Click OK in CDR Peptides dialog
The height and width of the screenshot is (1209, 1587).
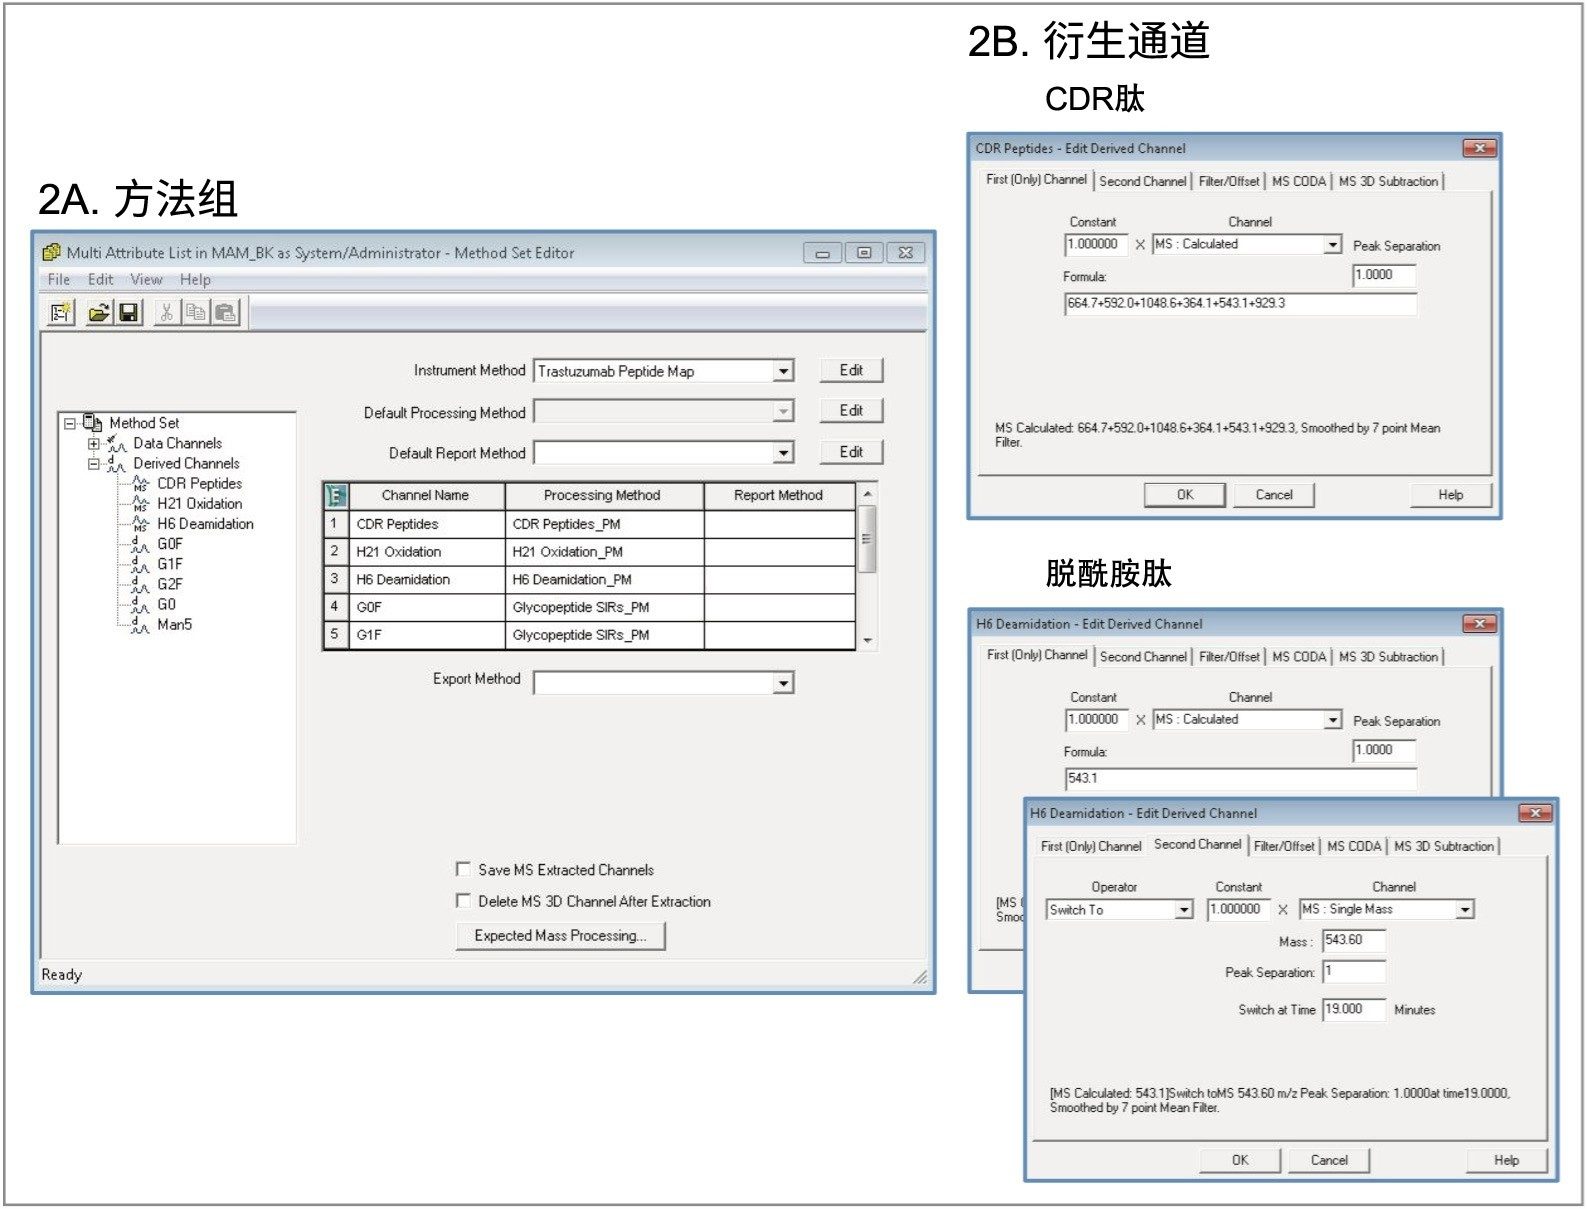[1185, 495]
